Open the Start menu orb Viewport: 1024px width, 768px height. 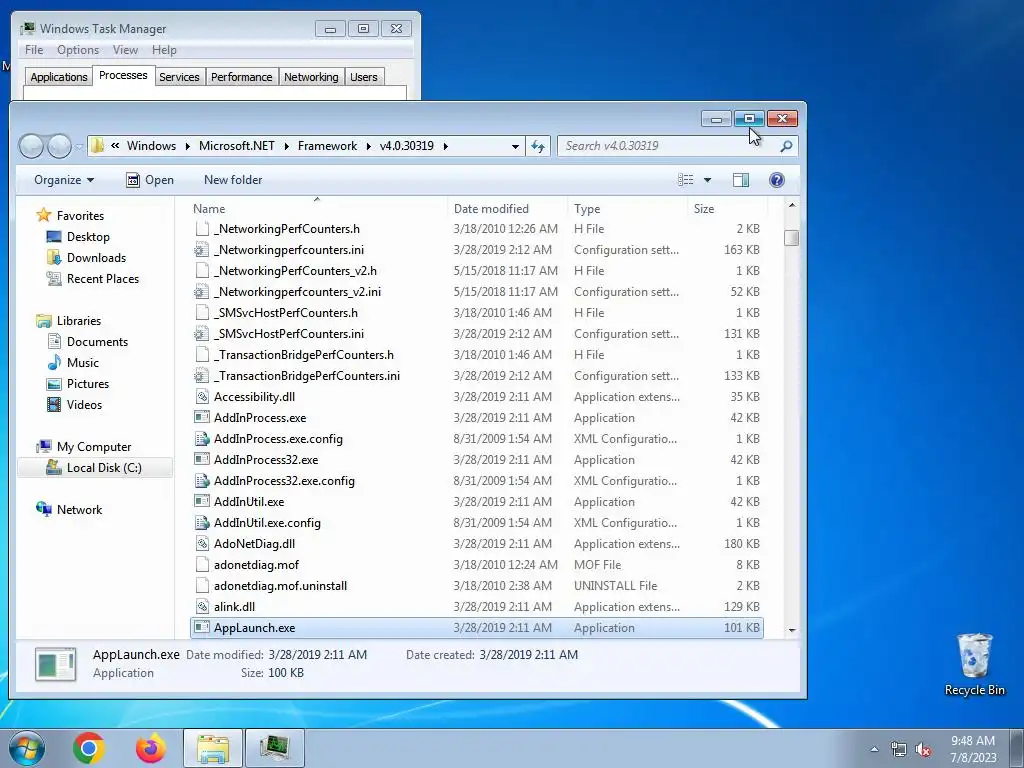(27, 748)
